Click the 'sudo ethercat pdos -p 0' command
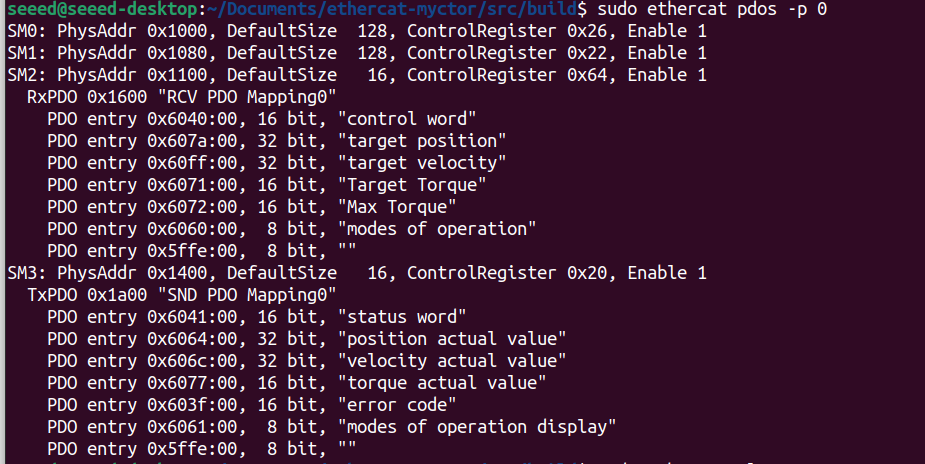This screenshot has width=925, height=464. 712,9
